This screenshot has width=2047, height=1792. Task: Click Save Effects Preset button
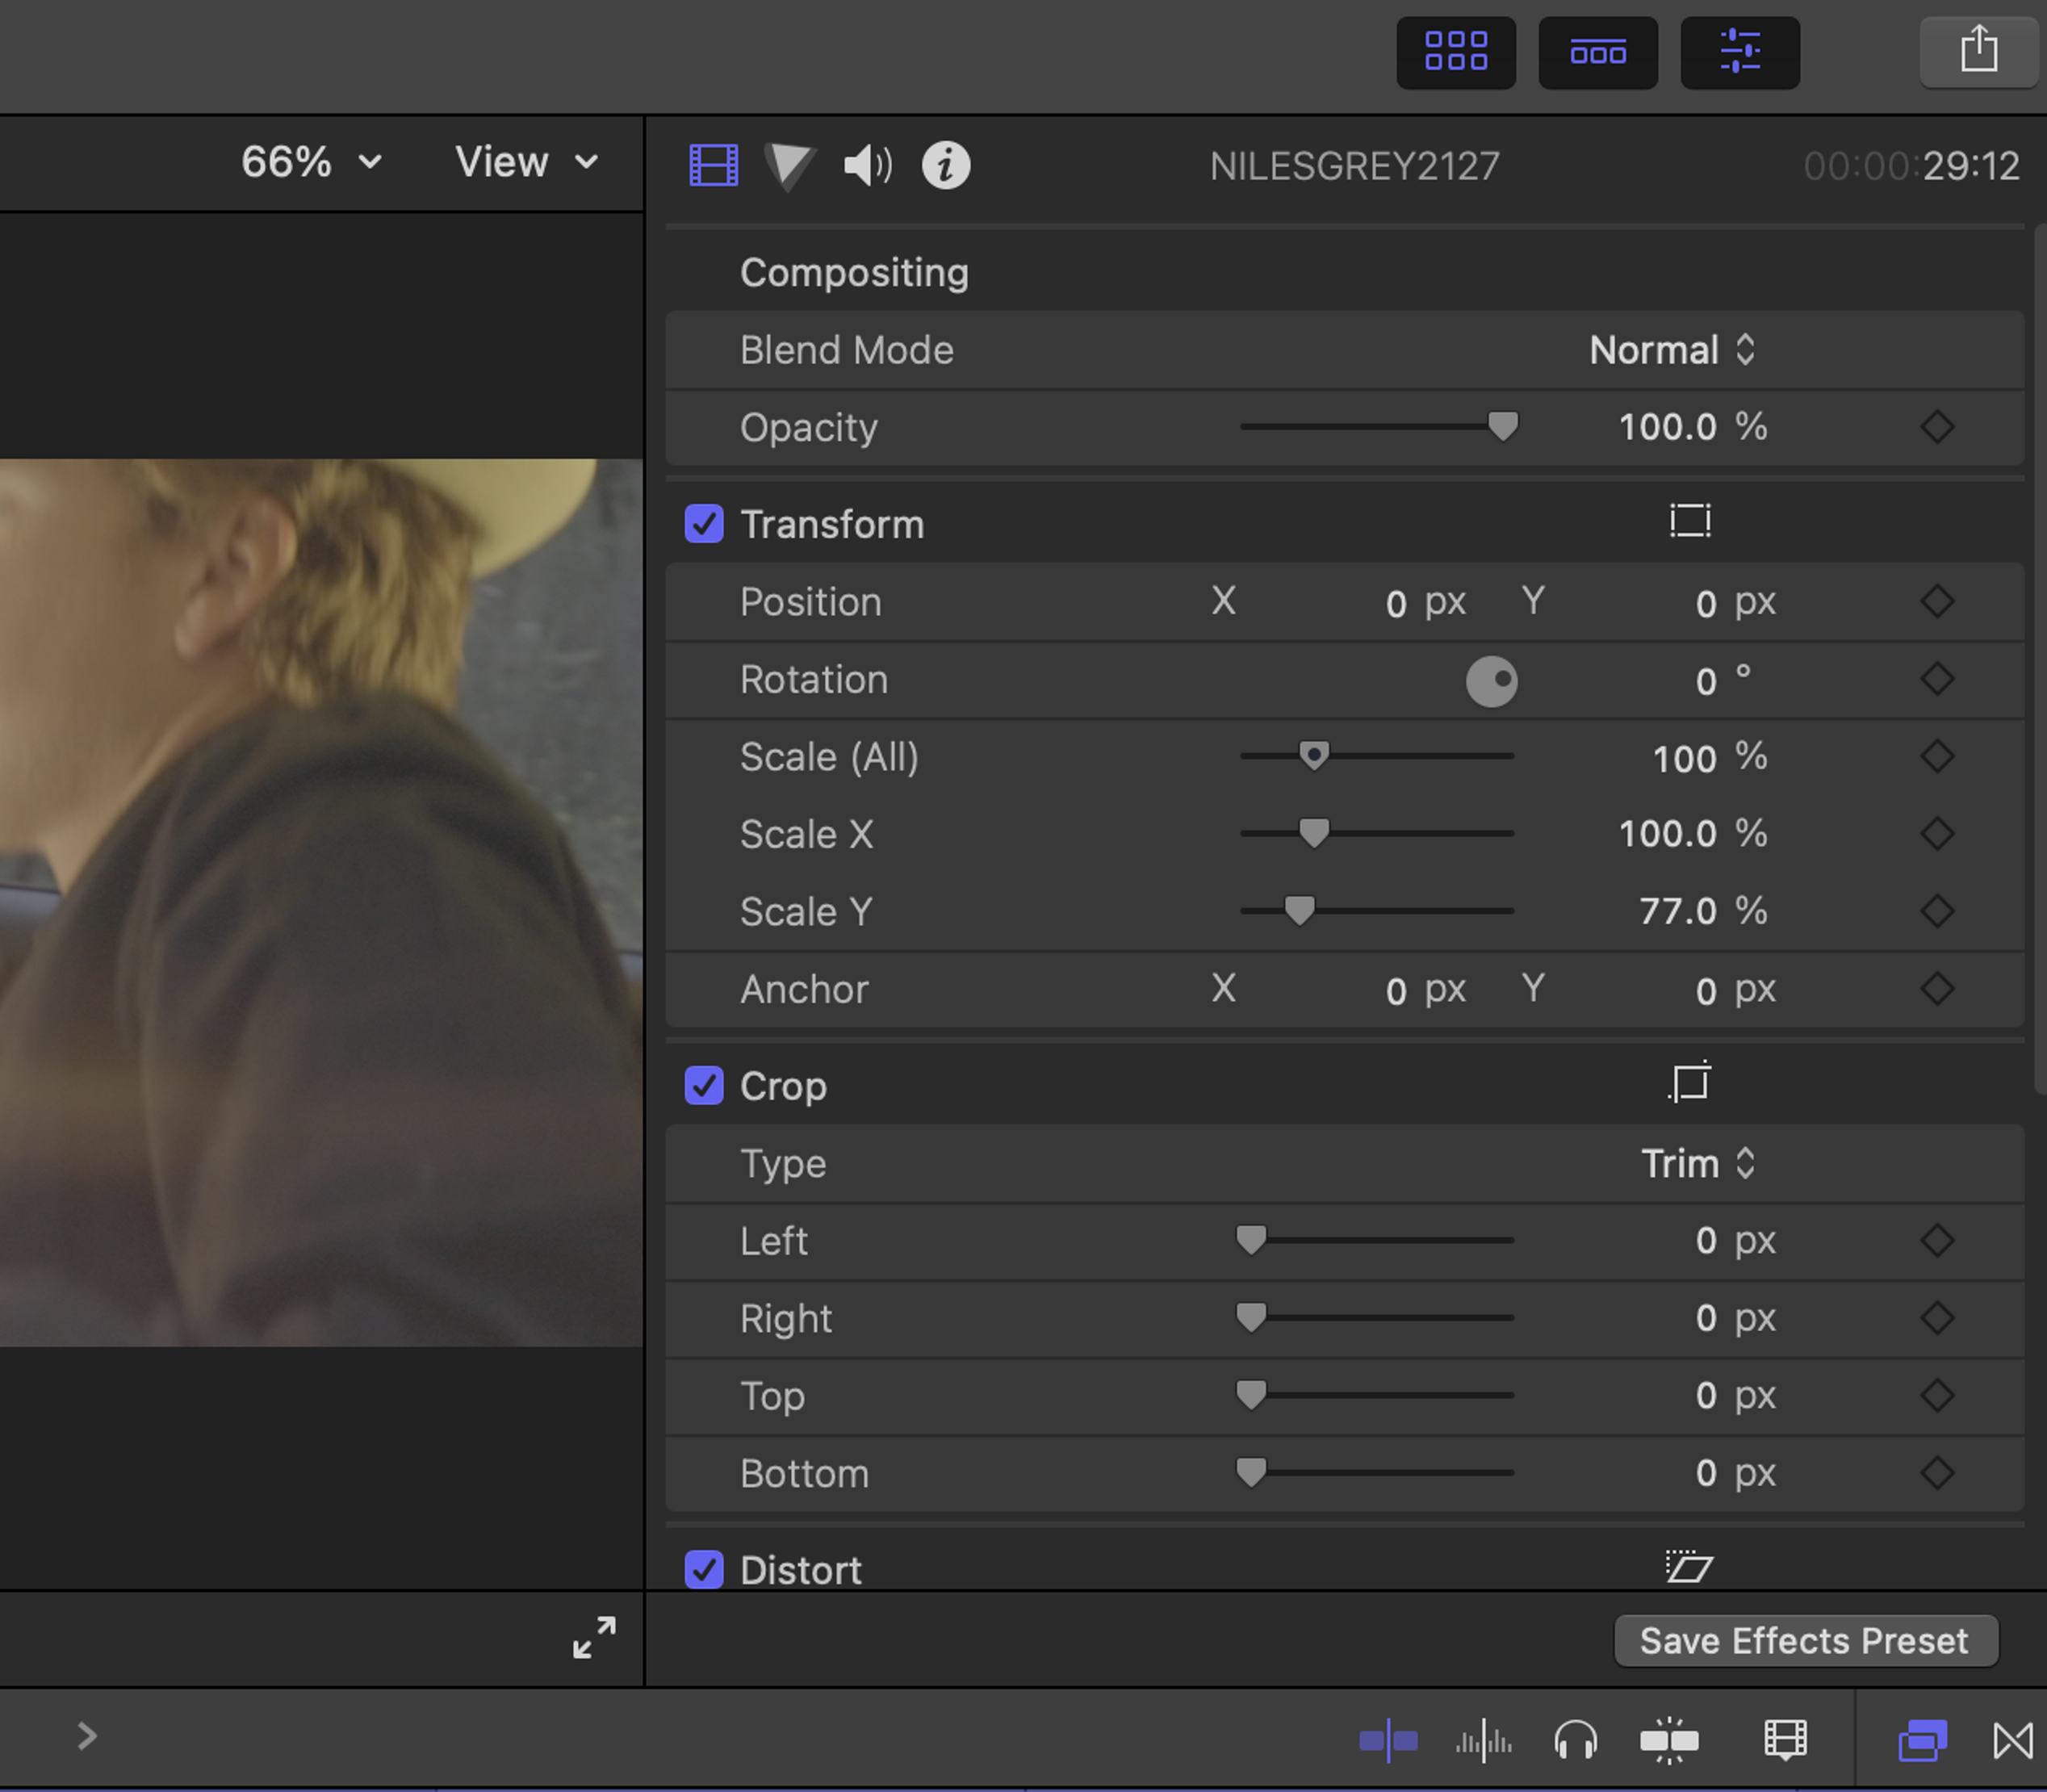1805,1641
